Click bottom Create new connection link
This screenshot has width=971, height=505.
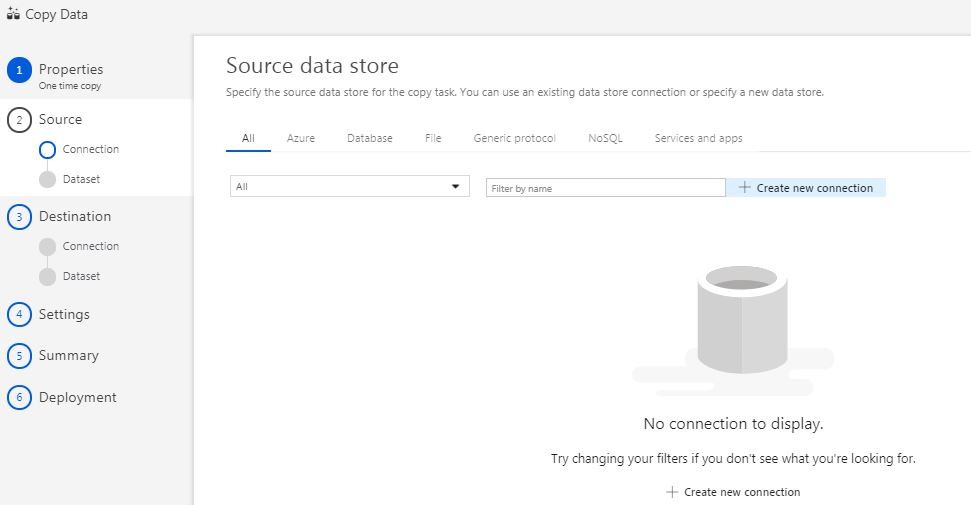[733, 492]
